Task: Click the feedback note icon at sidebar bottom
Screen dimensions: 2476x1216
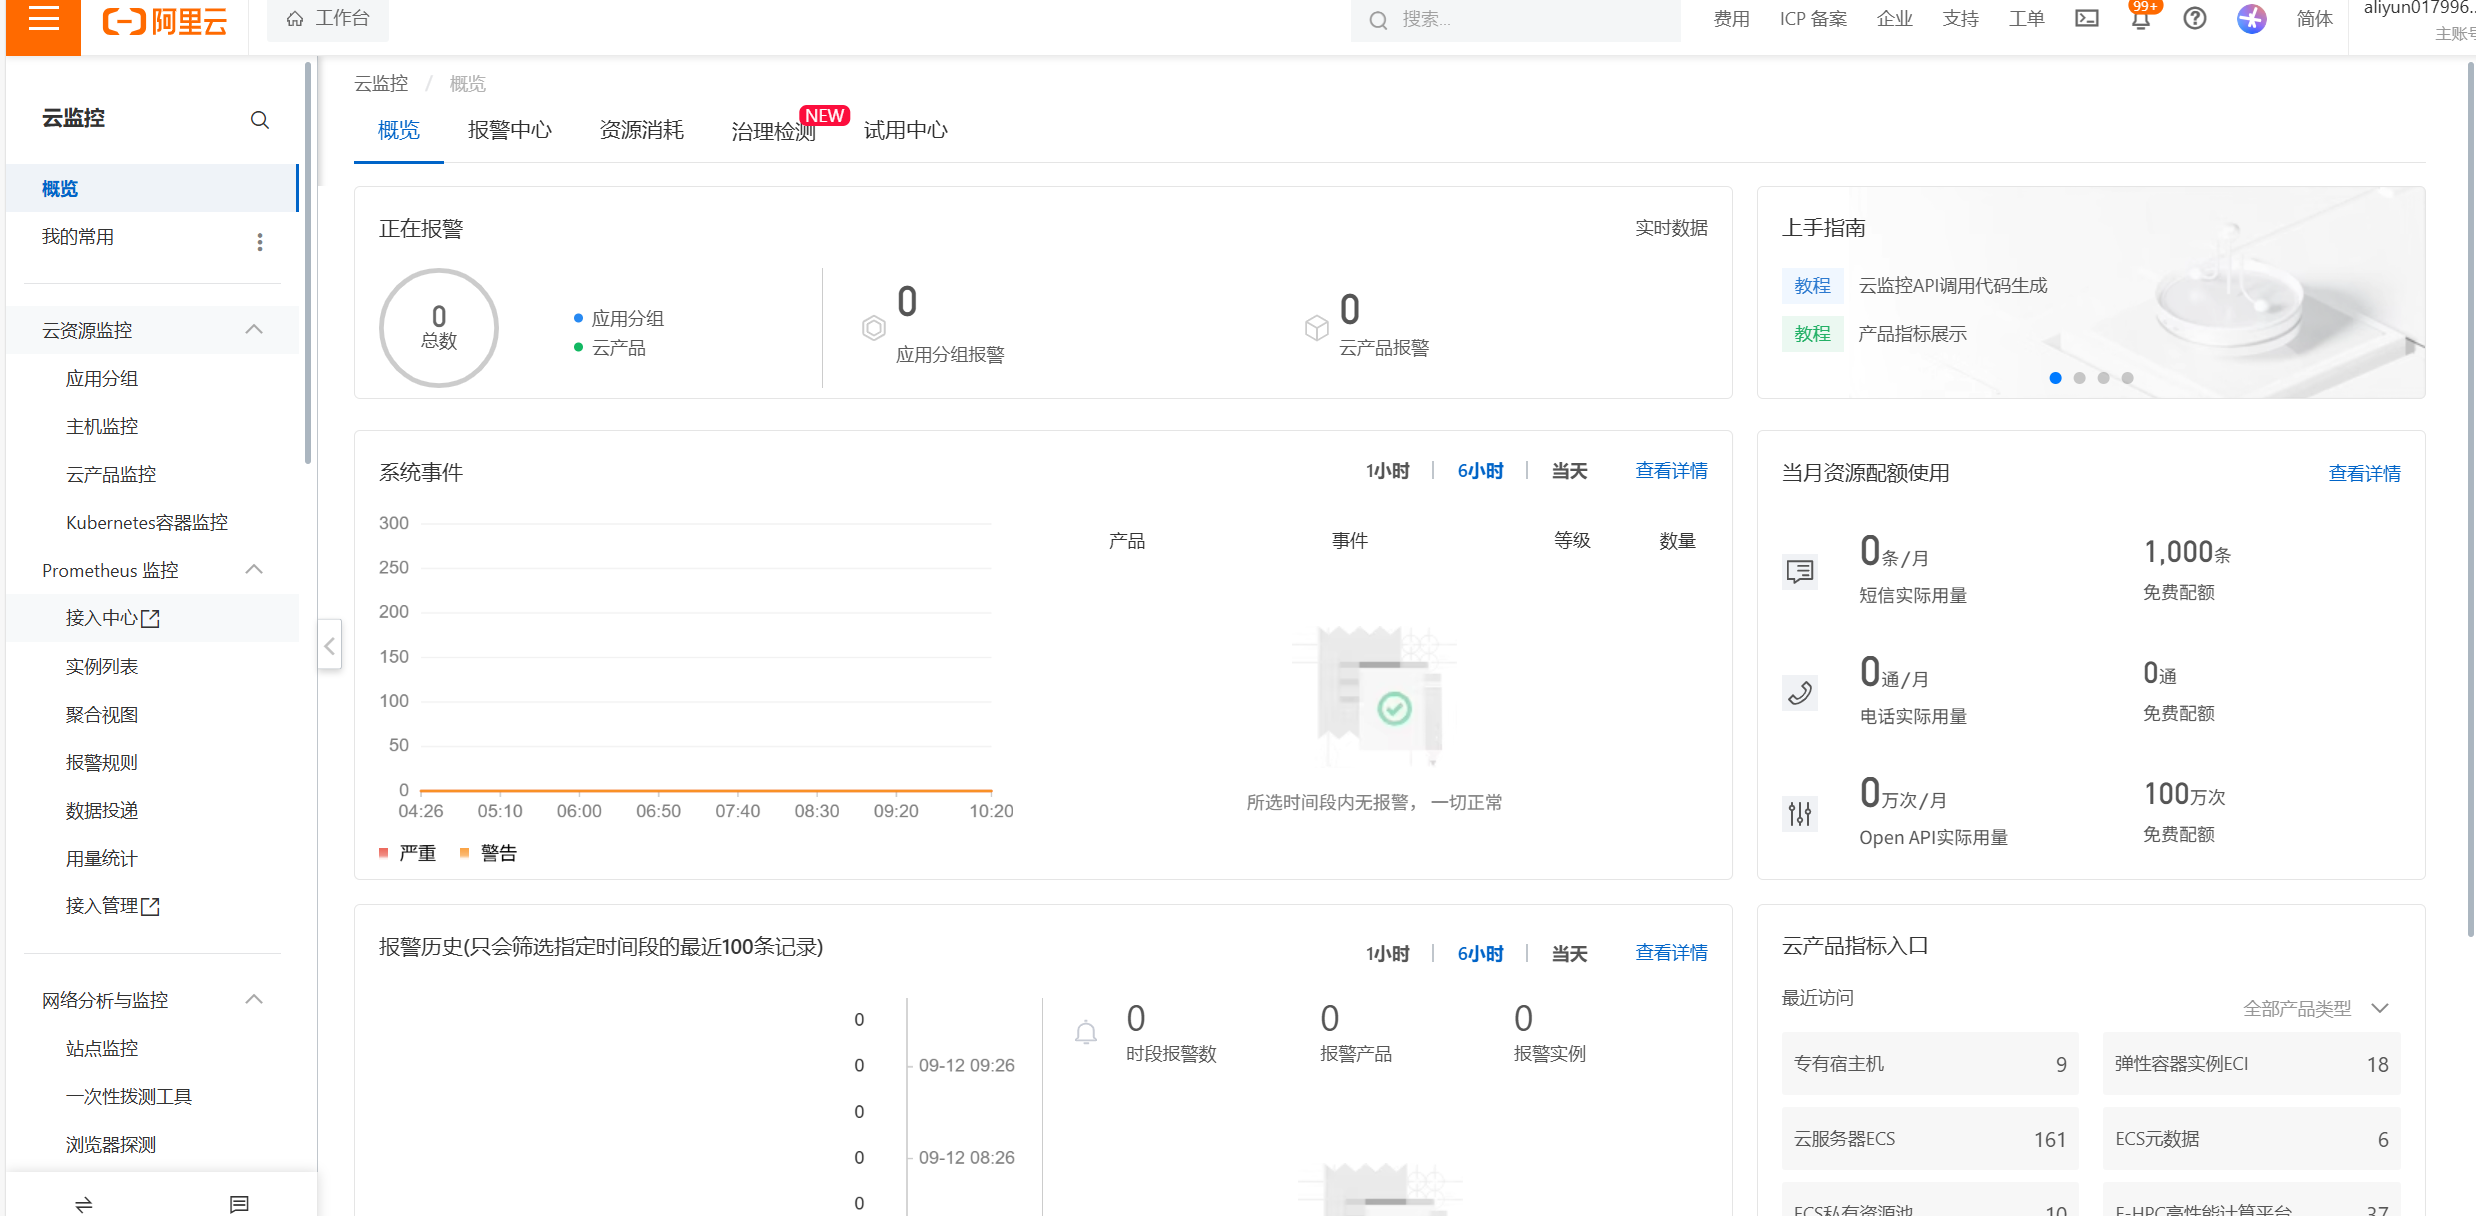Action: click(x=239, y=1203)
